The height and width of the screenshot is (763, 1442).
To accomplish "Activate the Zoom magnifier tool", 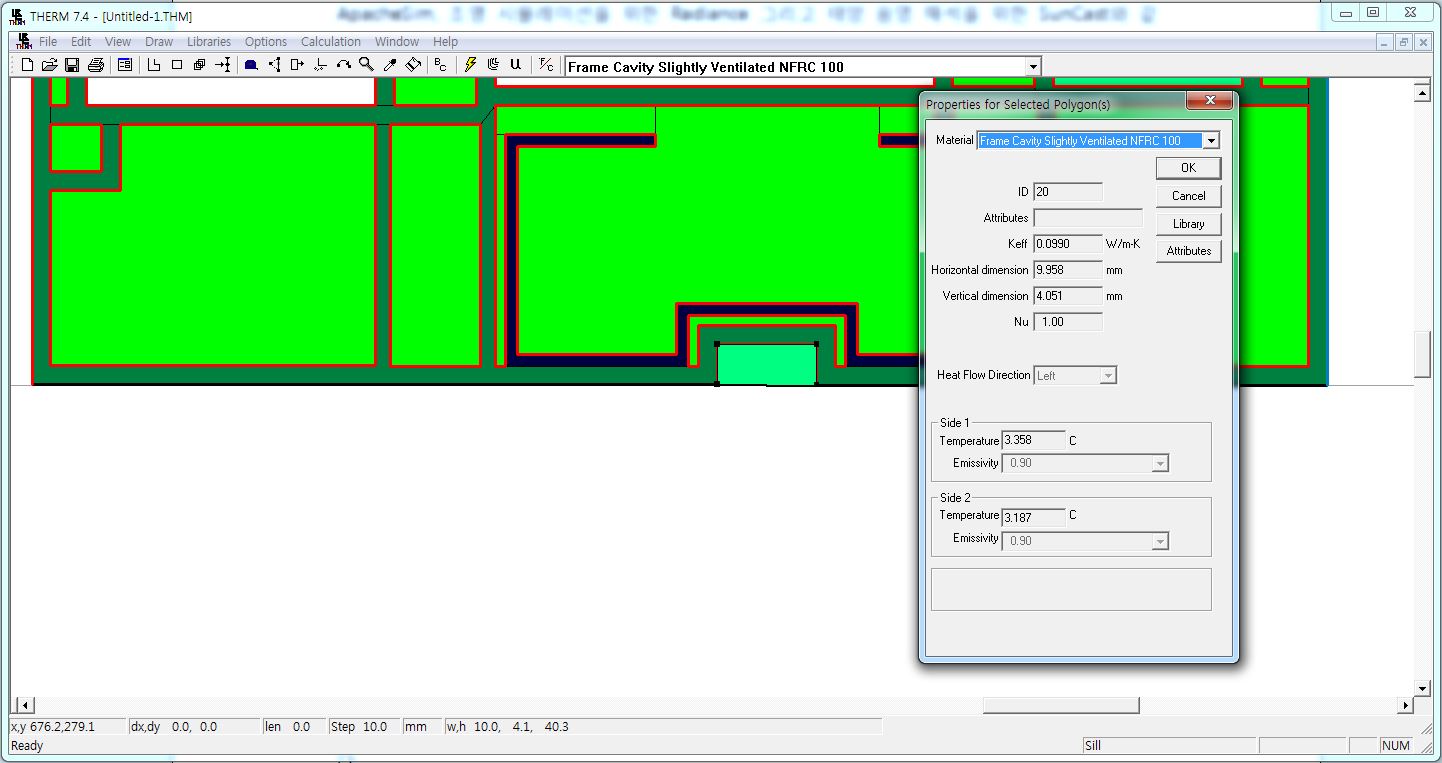I will pos(366,65).
